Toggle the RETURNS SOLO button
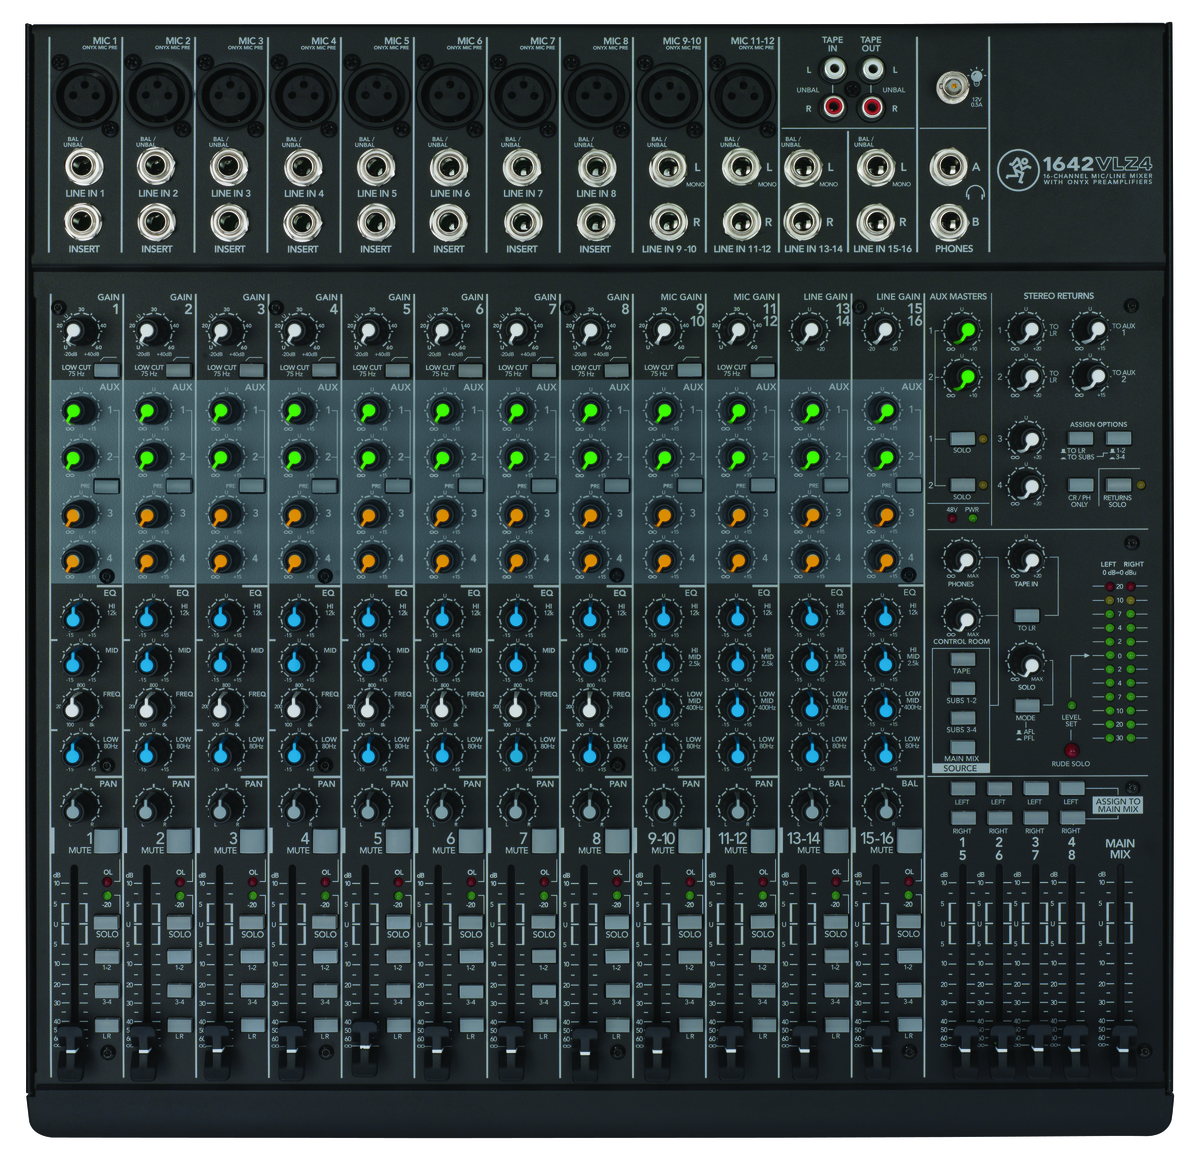The image size is (1200, 1162). (1118, 485)
